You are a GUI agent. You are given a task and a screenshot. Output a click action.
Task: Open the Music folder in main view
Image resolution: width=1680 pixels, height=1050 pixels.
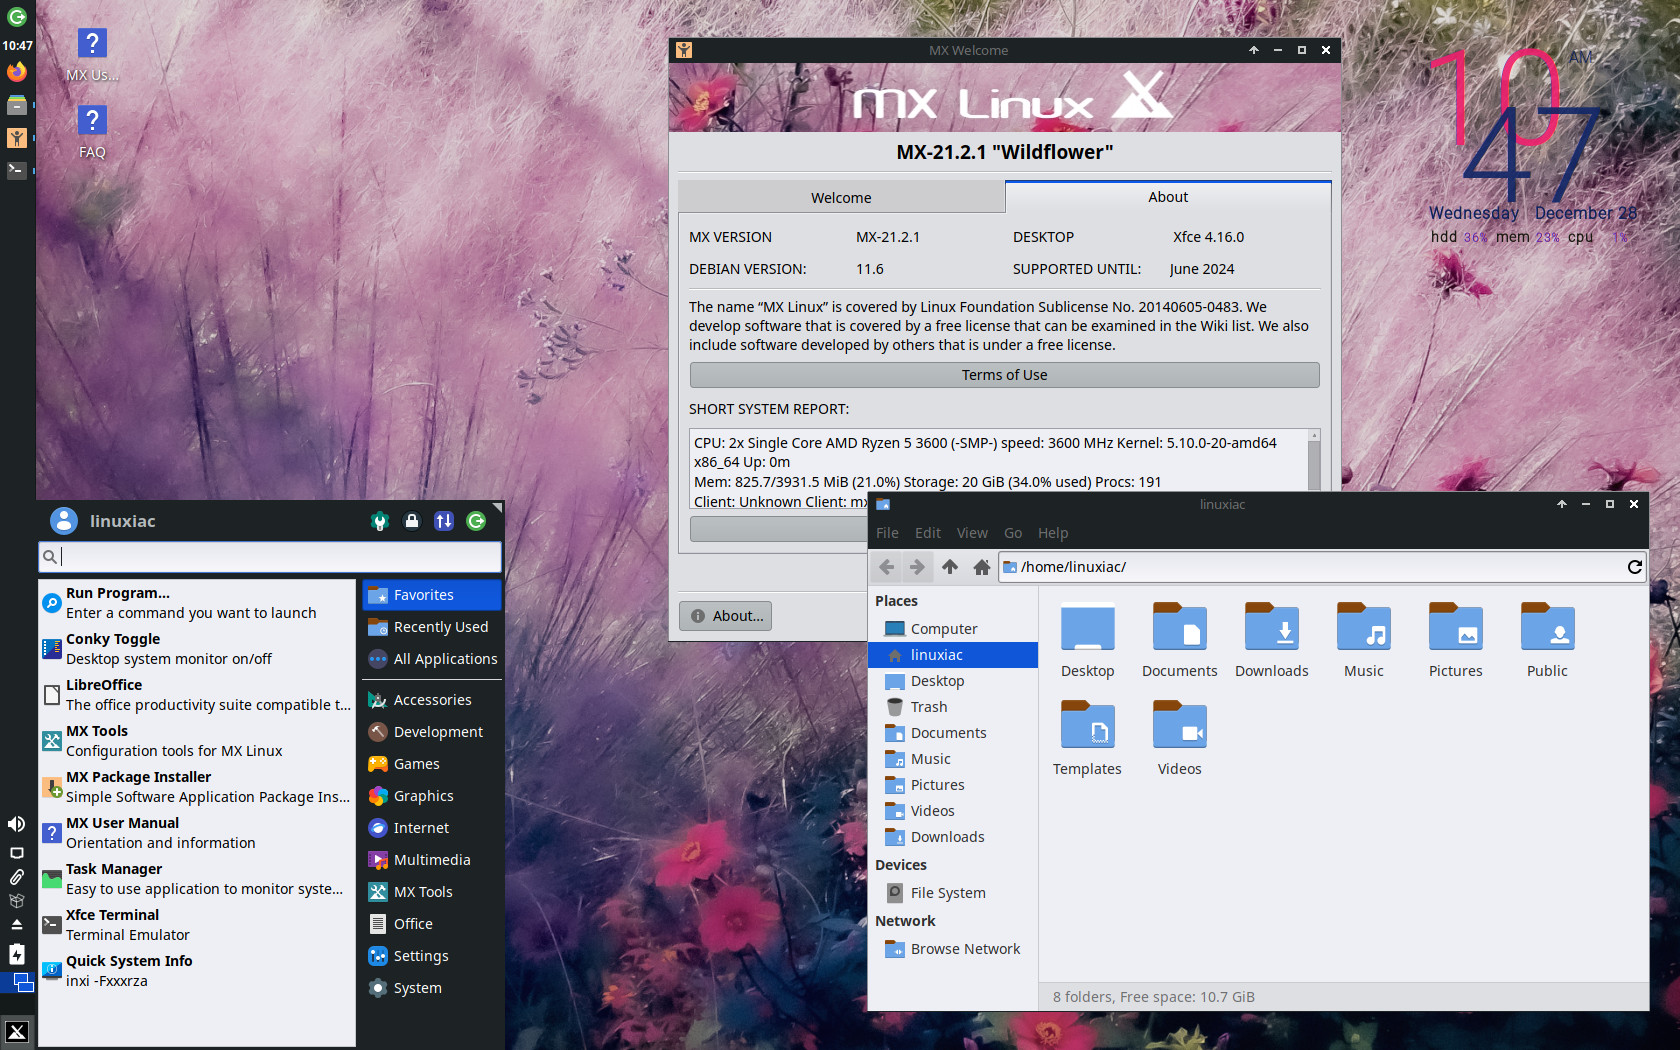point(1364,640)
